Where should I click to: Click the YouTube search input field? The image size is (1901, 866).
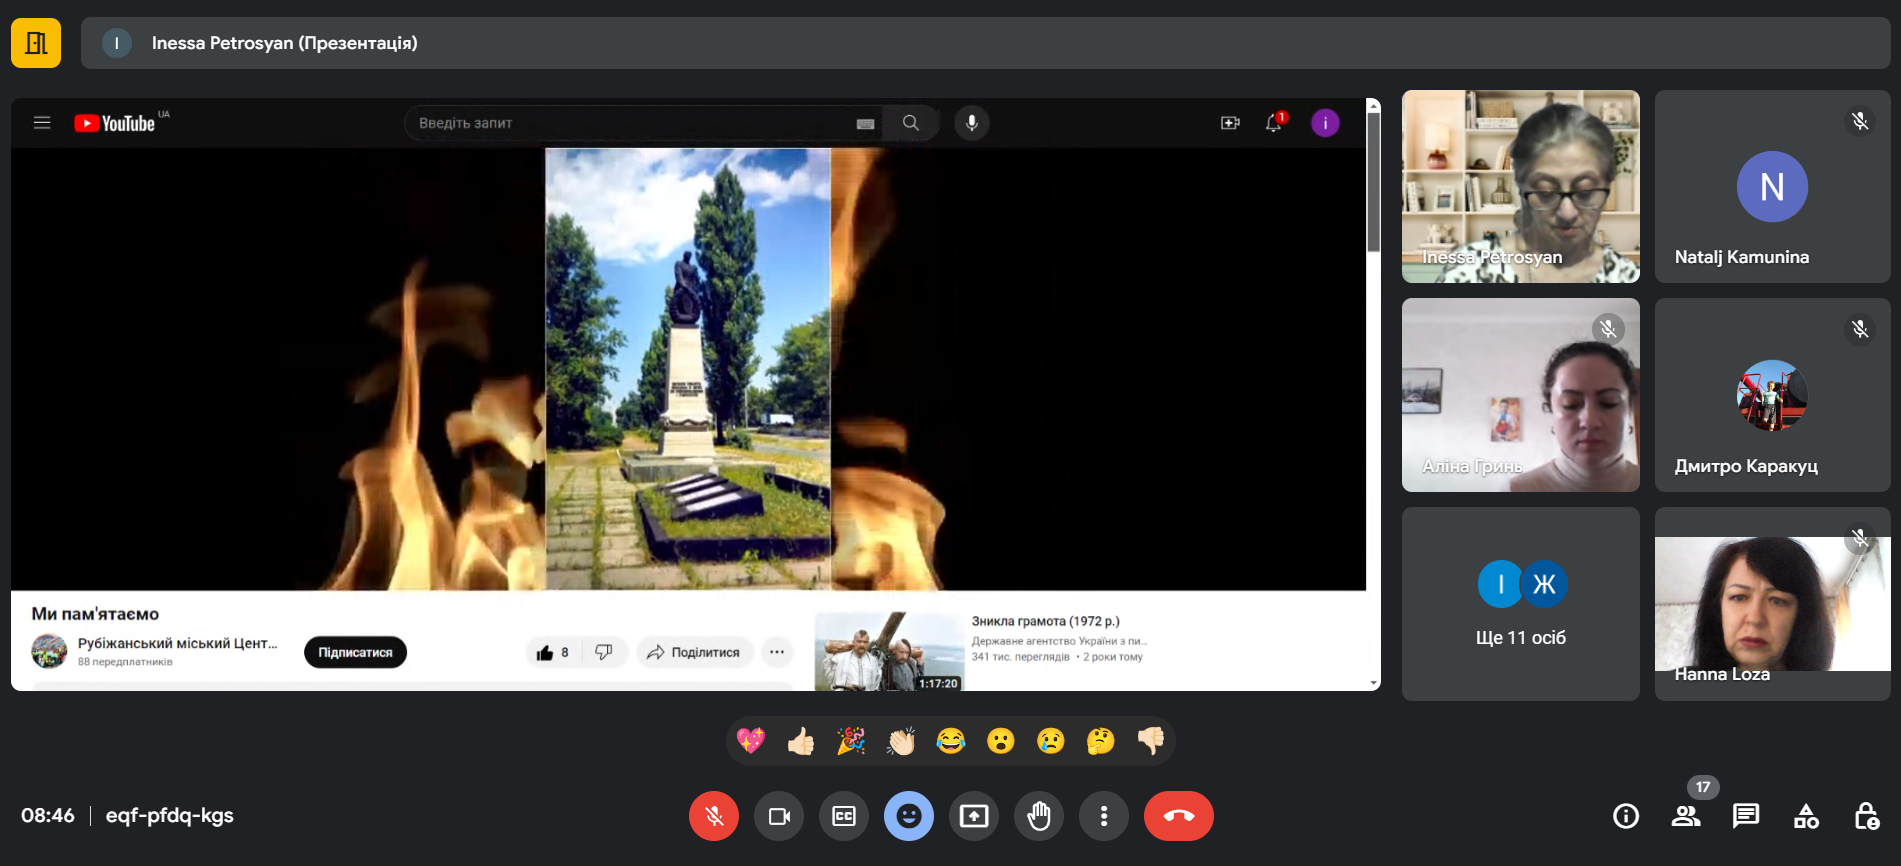(630, 123)
